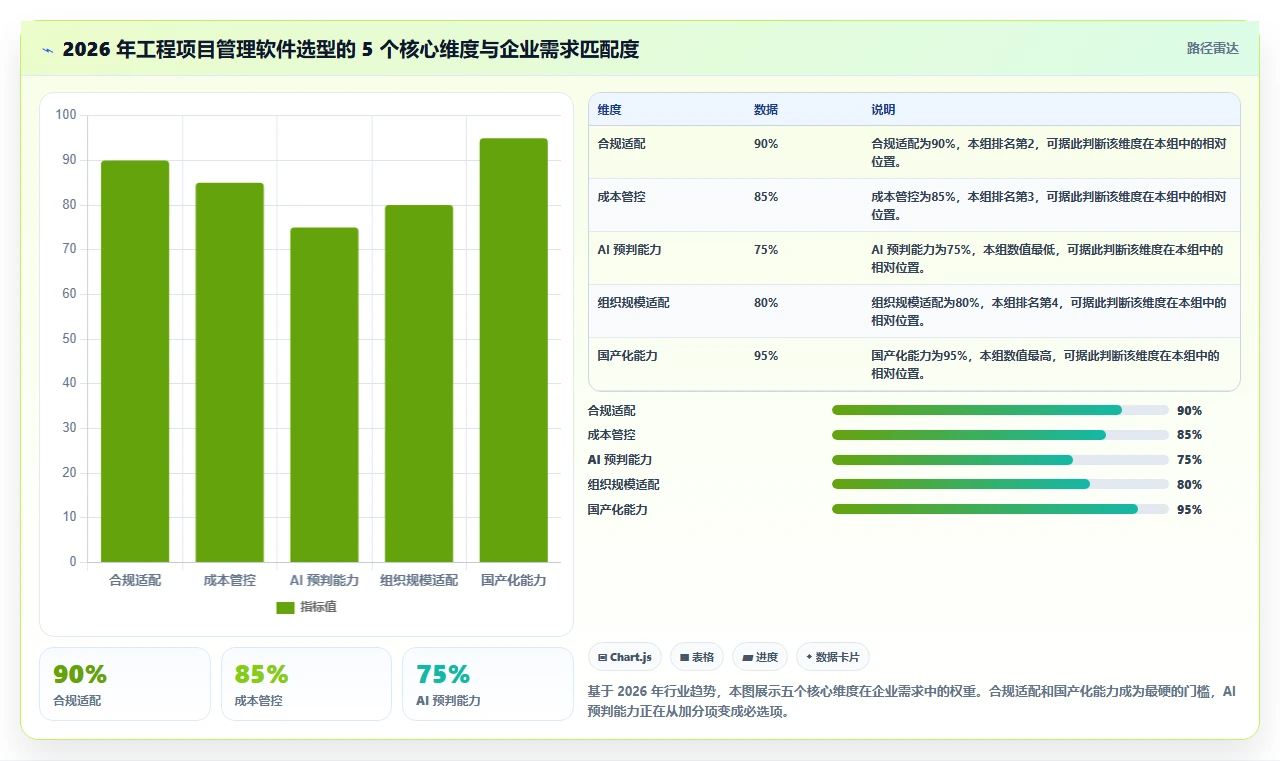Click the 指标值 legend text
This screenshot has height=761, width=1280.
coord(319,607)
